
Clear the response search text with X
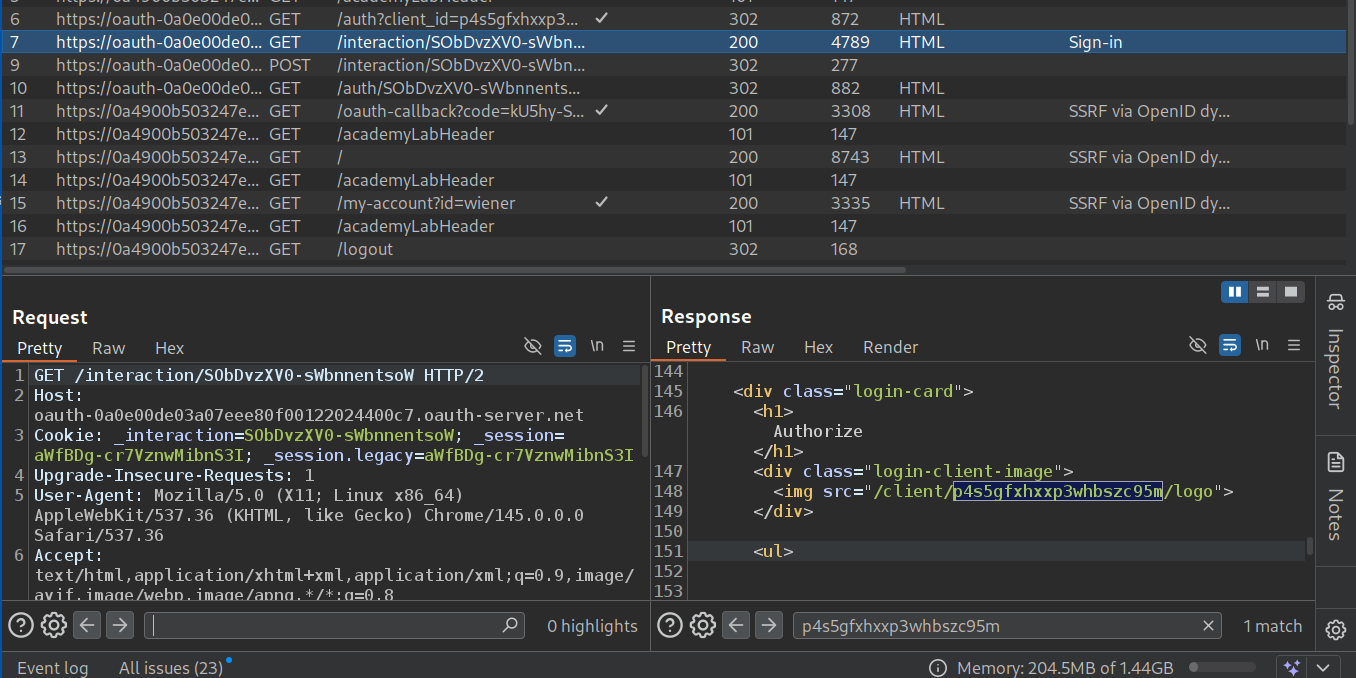(1209, 626)
